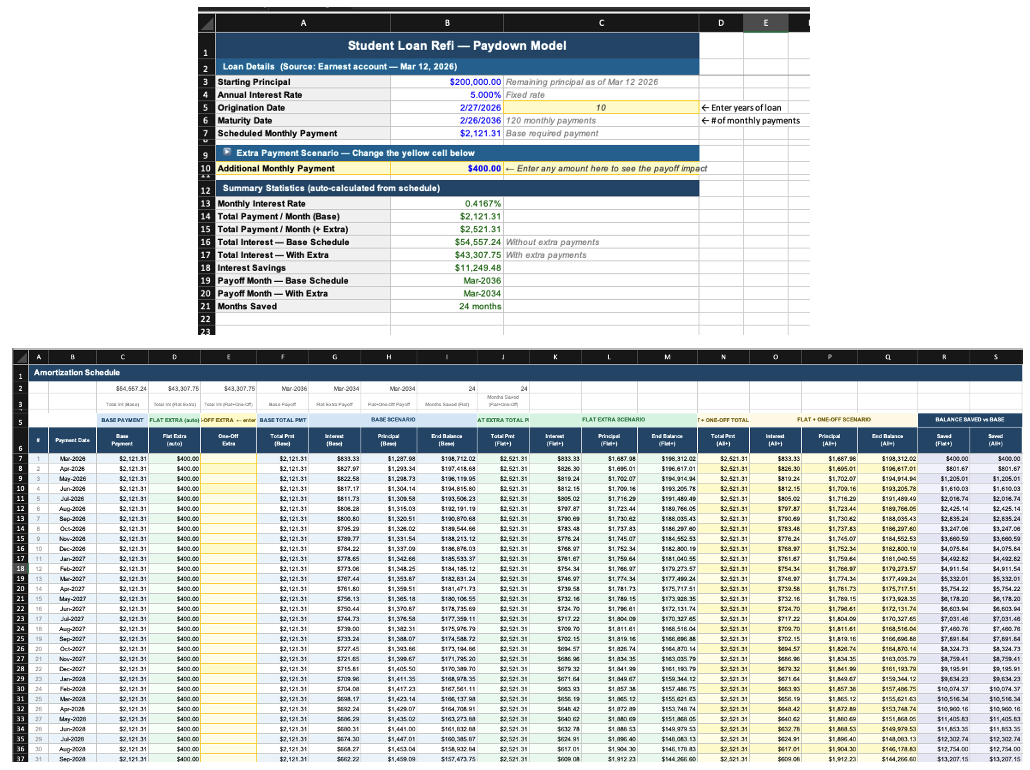The image size is (1030, 770).
Task: Select $54,557.24 total interest in Amortization Schedule row 2
Action: [x=122, y=388]
